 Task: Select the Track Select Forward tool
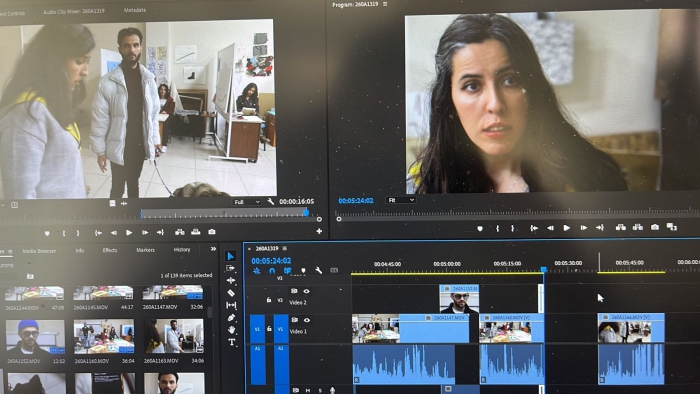(230, 268)
